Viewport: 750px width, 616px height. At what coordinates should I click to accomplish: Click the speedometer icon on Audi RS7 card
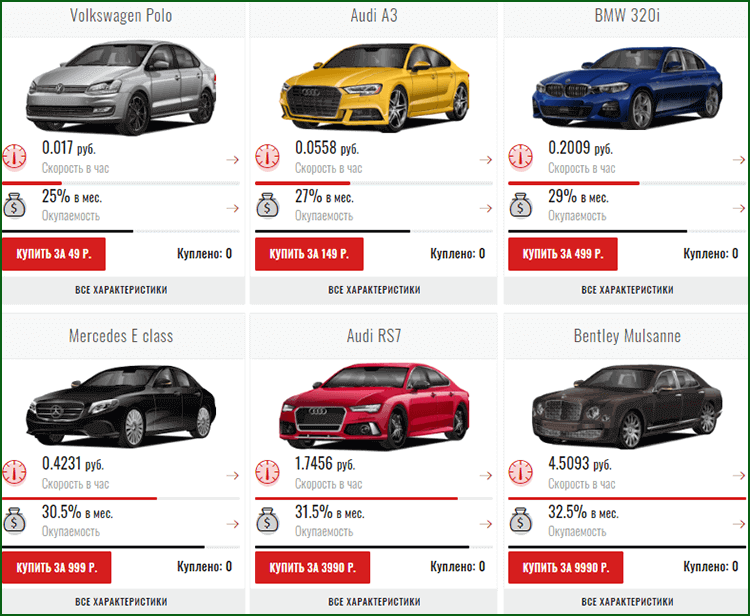point(267,473)
